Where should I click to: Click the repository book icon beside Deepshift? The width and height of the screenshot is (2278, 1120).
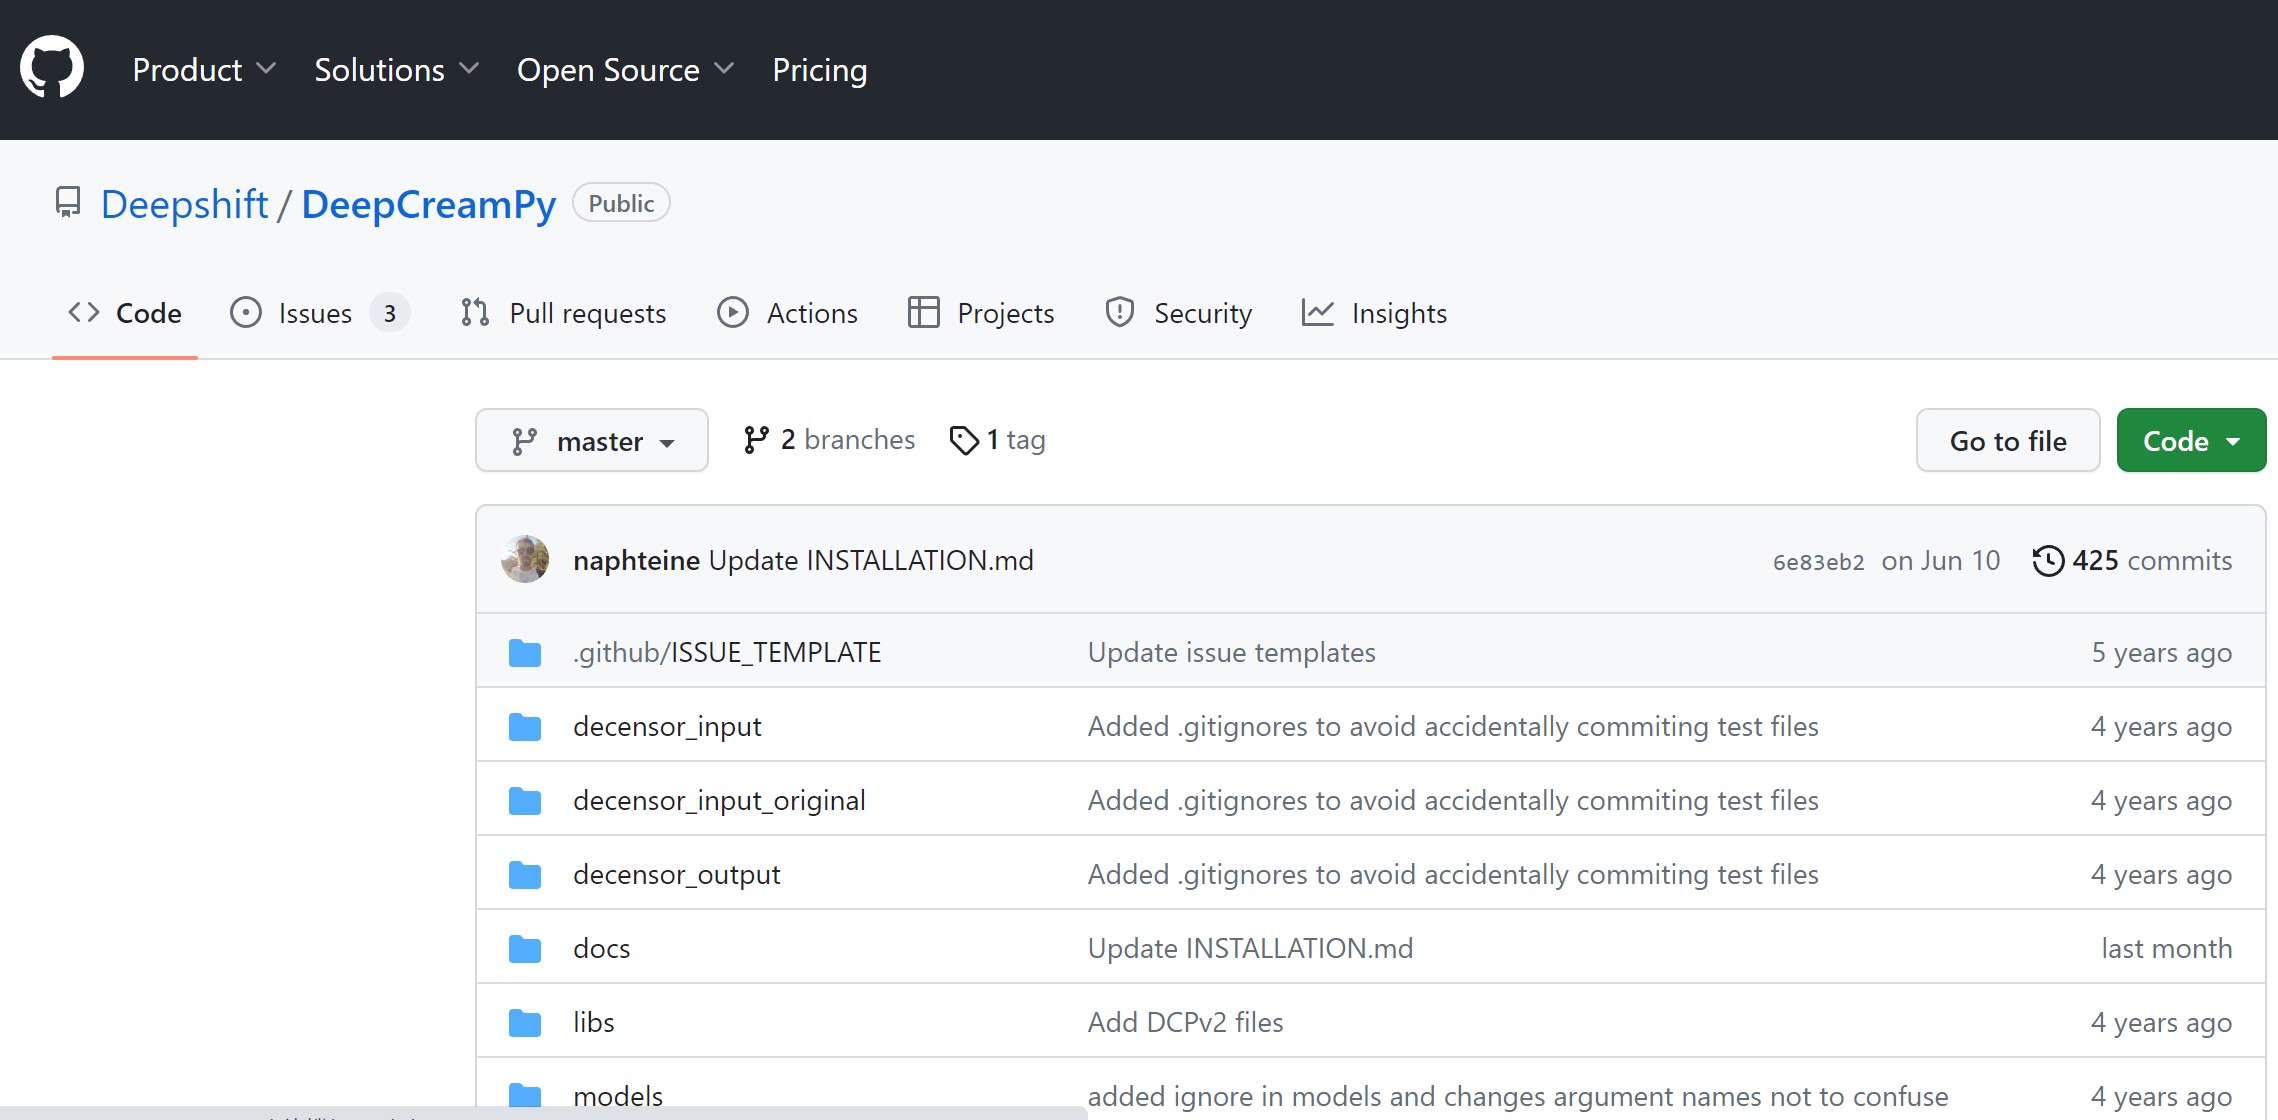68,203
